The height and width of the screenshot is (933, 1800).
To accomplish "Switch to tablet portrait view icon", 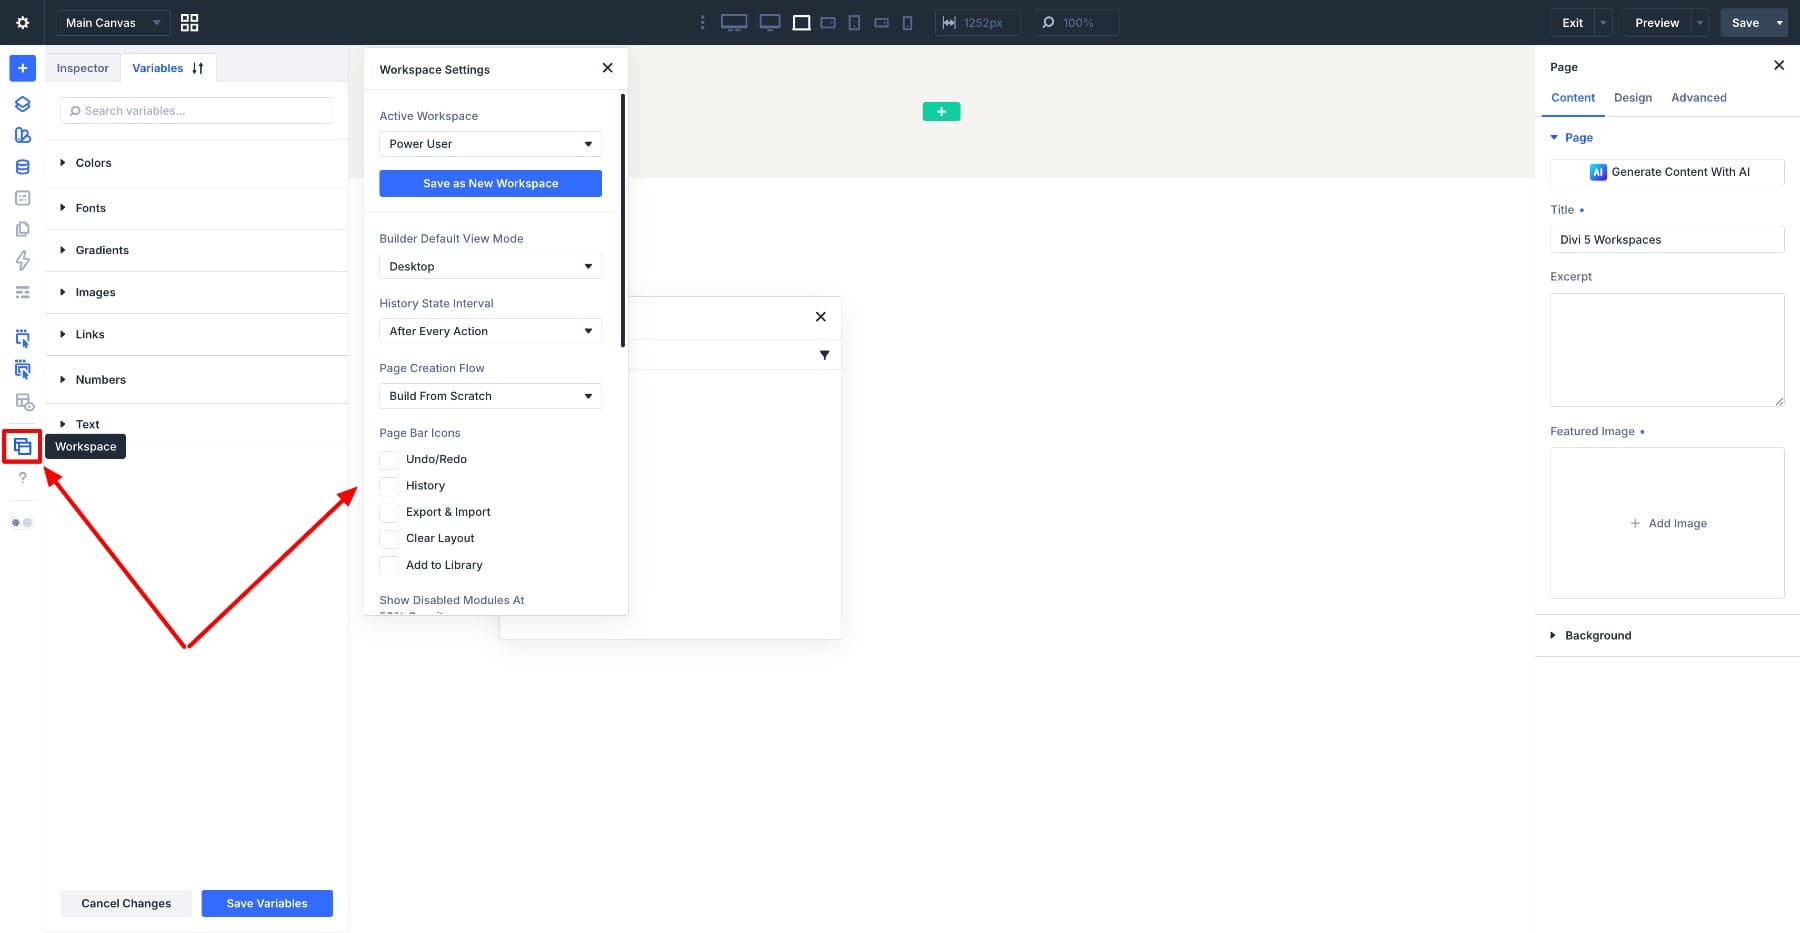I will [854, 22].
